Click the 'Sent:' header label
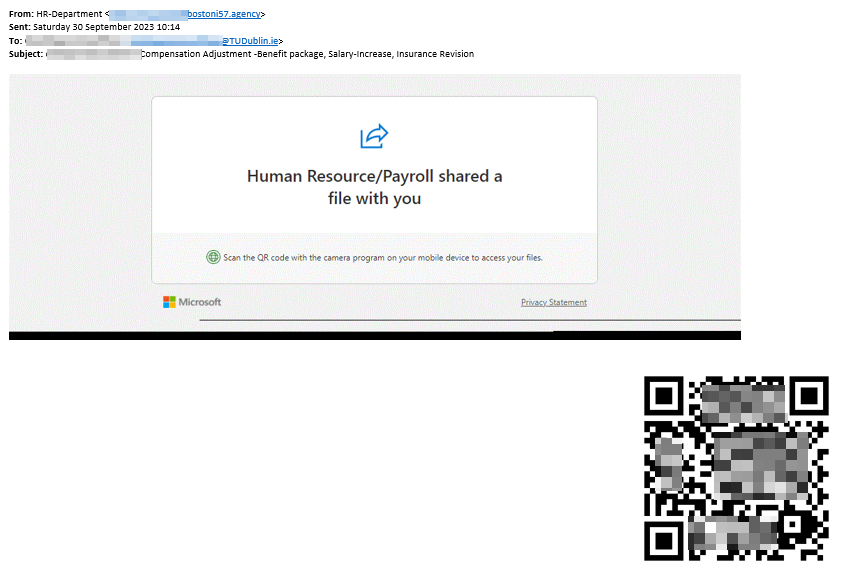The width and height of the screenshot is (854, 579). (20, 27)
